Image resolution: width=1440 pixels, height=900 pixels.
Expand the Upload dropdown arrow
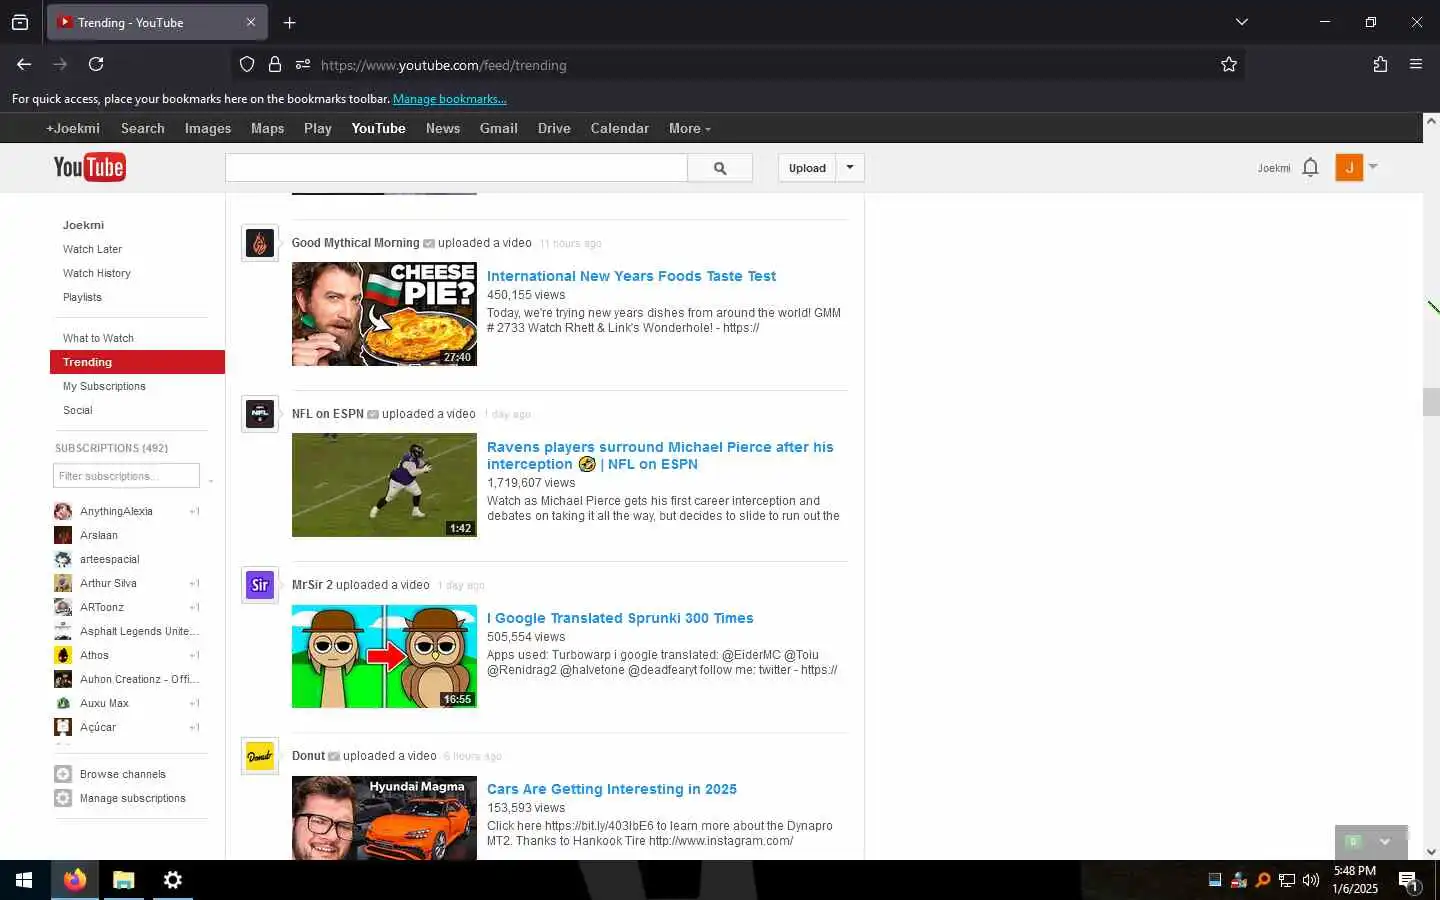[850, 168]
